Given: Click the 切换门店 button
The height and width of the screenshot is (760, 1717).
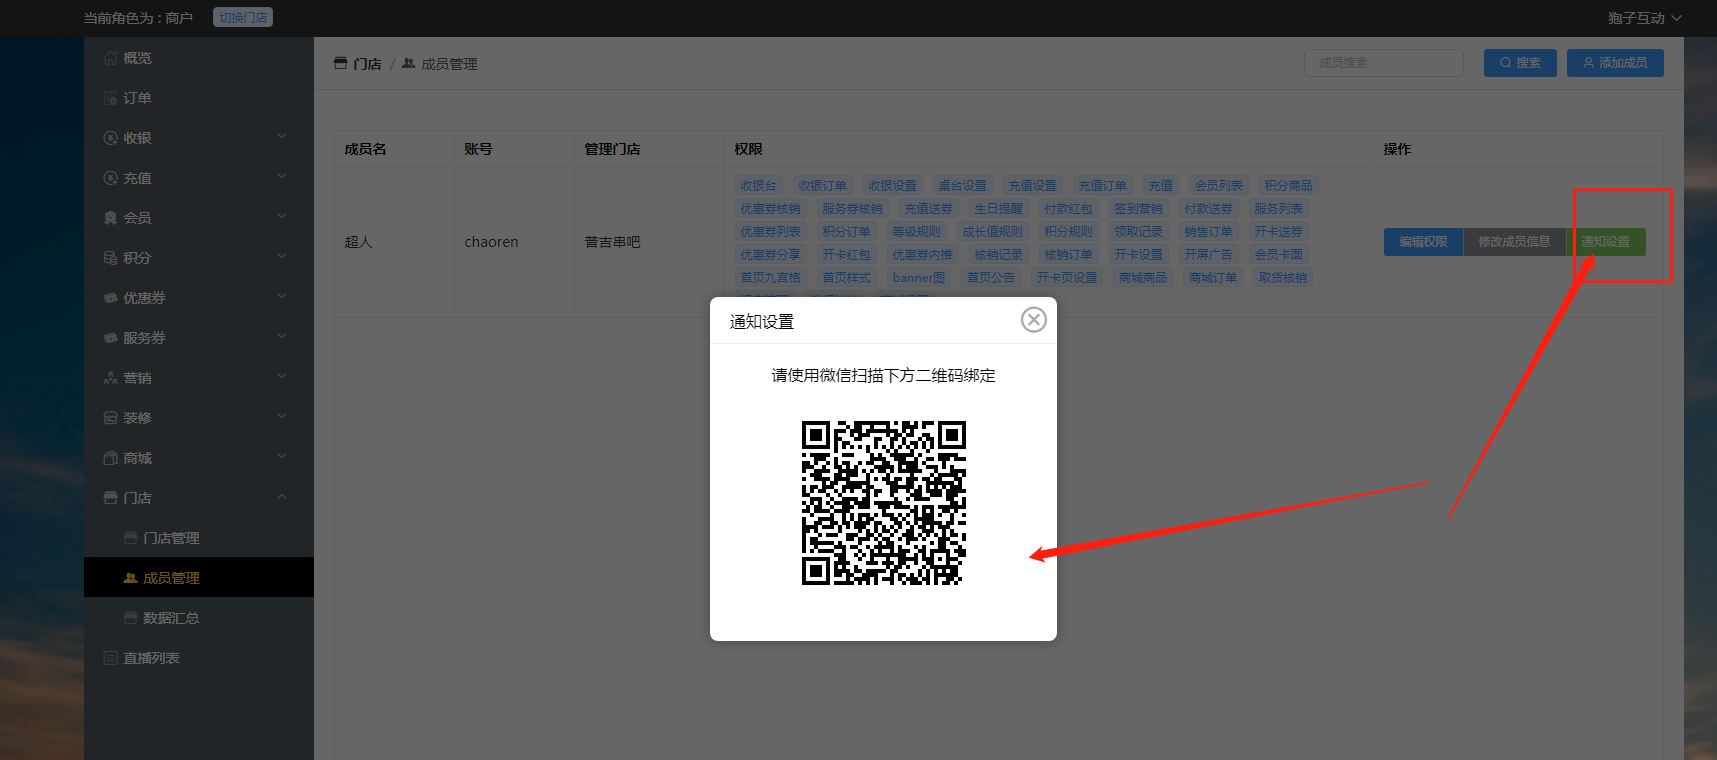Looking at the screenshot, I should tap(243, 17).
